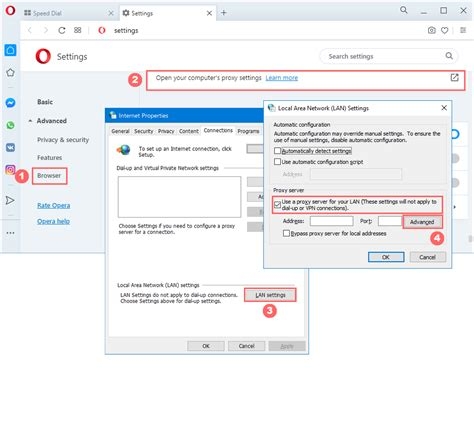
Task: Select the Programs tab in Internet Properties
Action: click(x=248, y=131)
